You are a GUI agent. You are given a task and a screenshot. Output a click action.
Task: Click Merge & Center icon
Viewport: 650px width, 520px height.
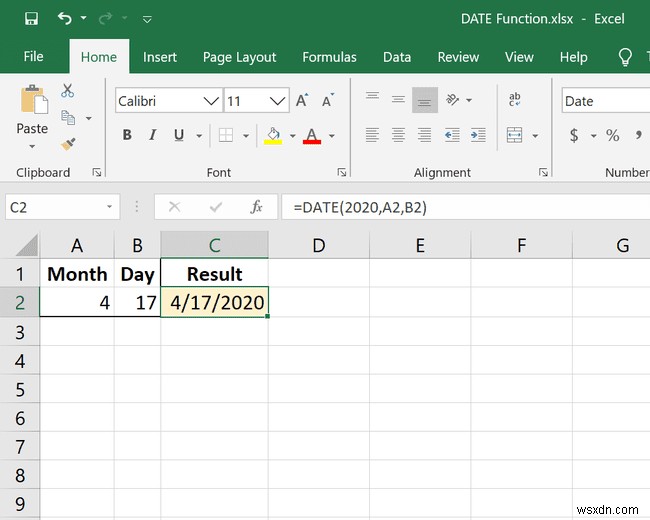click(514, 135)
